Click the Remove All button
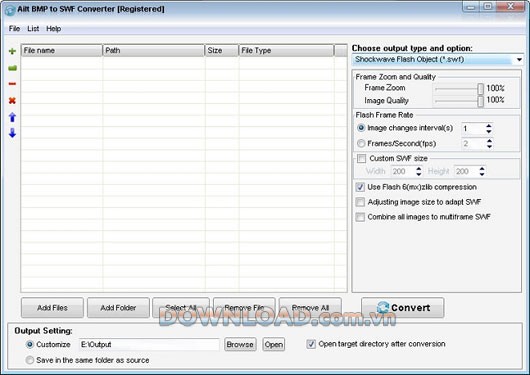 point(310,308)
